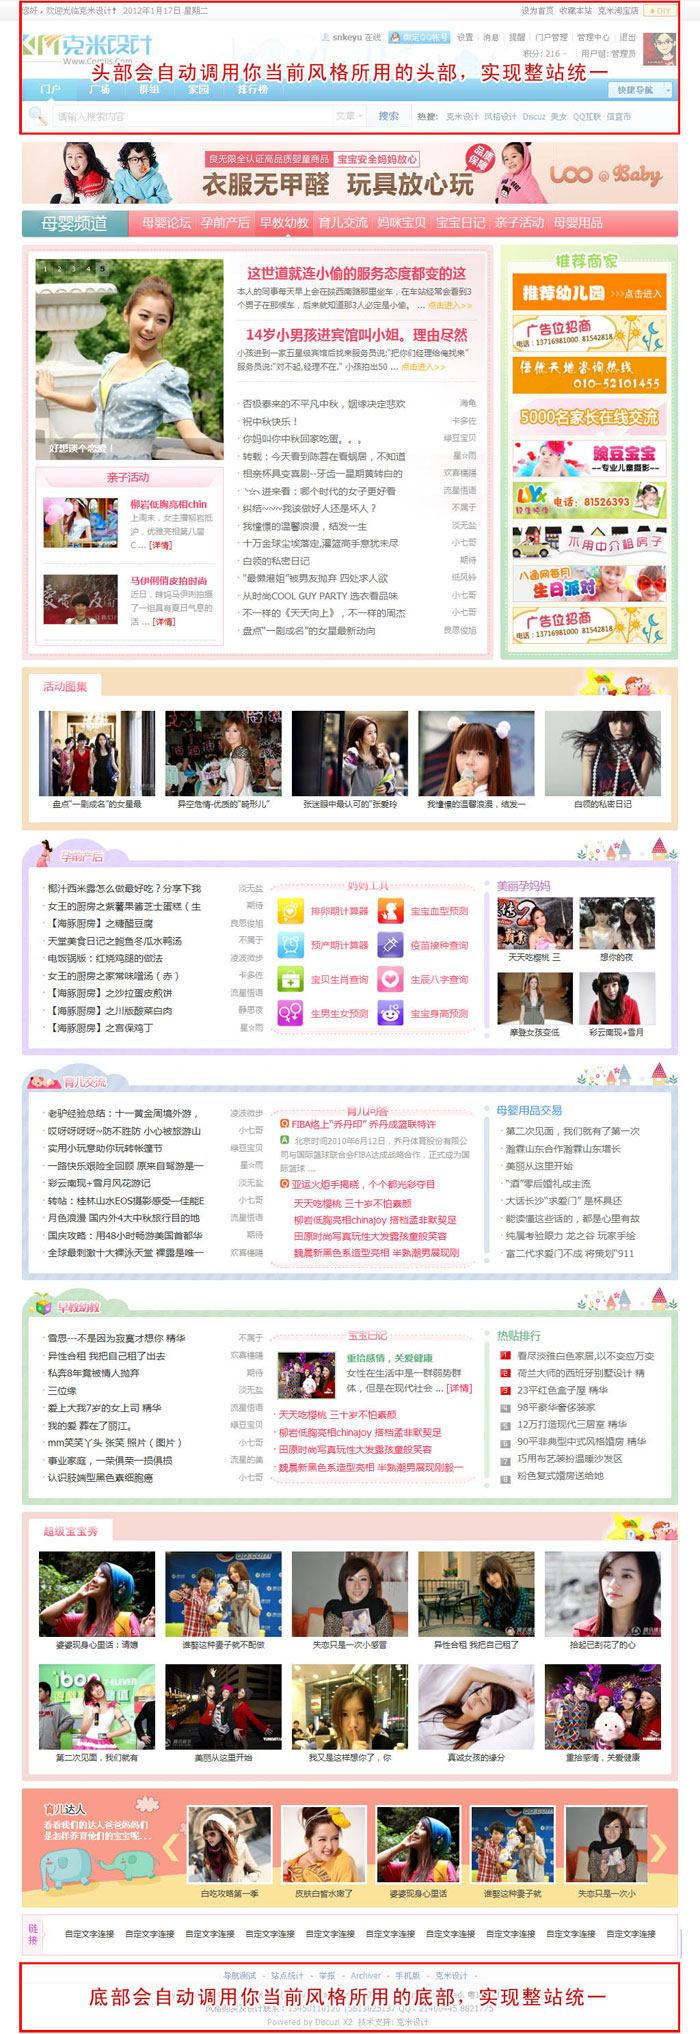
Task: Click the 搜索 button
Action: coord(389,116)
